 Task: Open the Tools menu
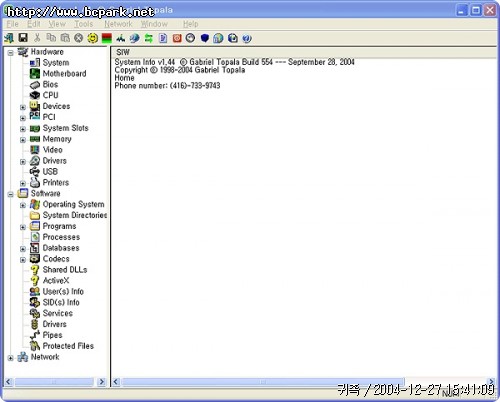[83, 24]
